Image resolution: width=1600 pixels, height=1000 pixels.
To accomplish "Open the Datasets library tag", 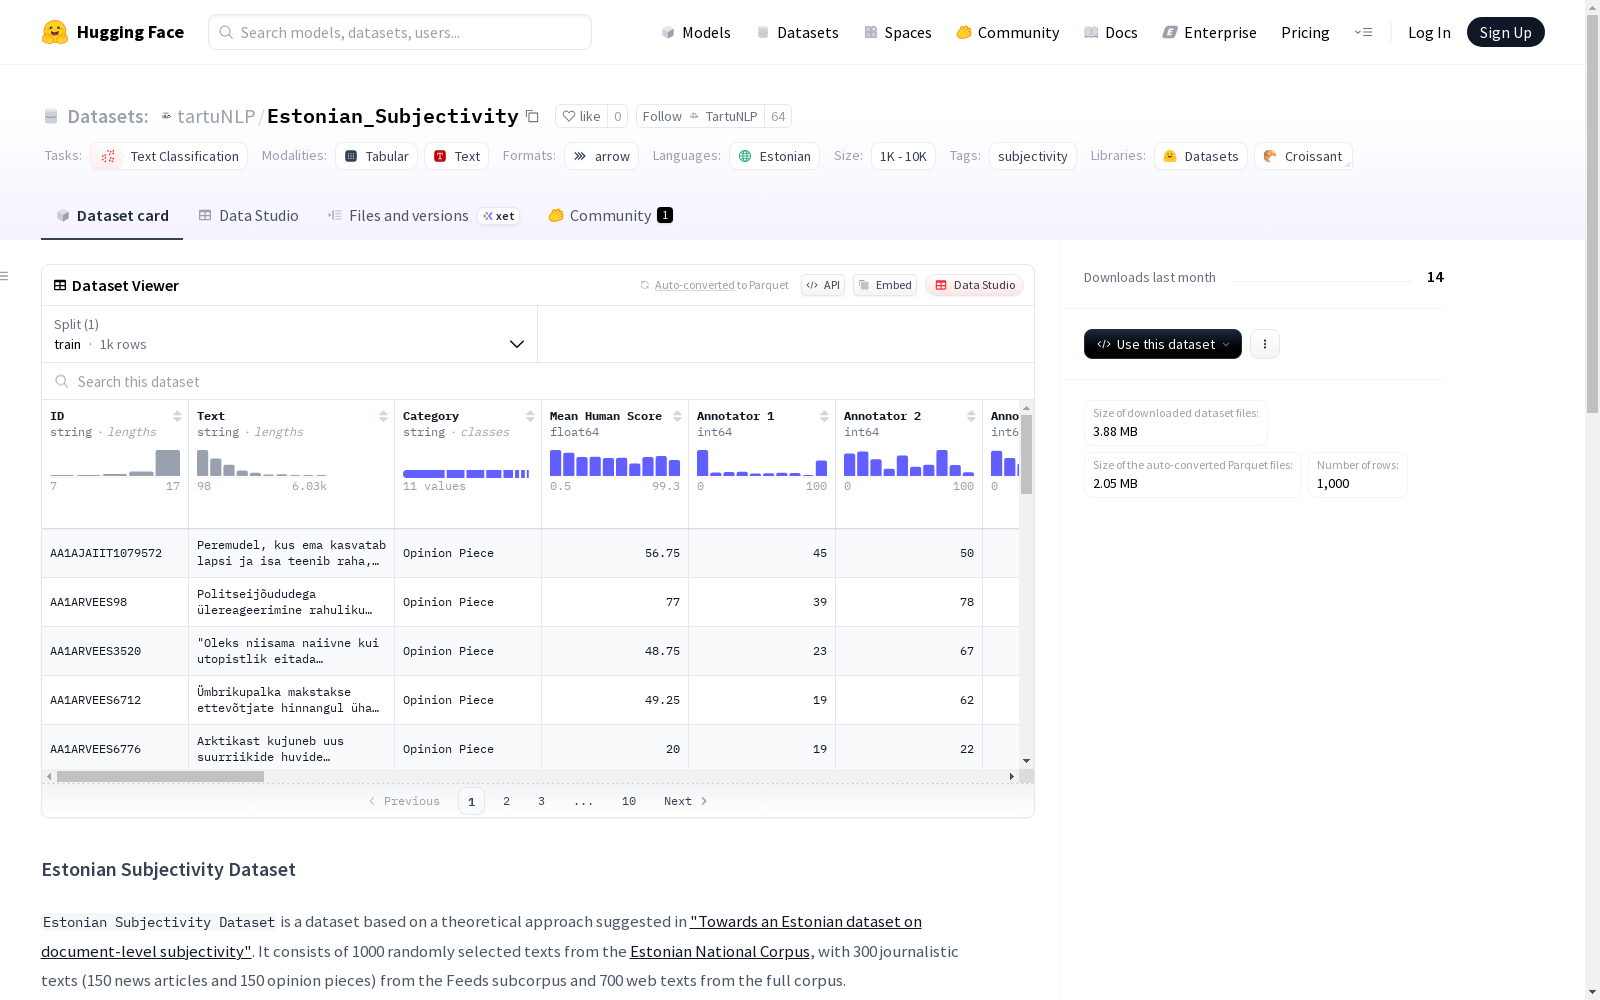I will (x=1200, y=156).
